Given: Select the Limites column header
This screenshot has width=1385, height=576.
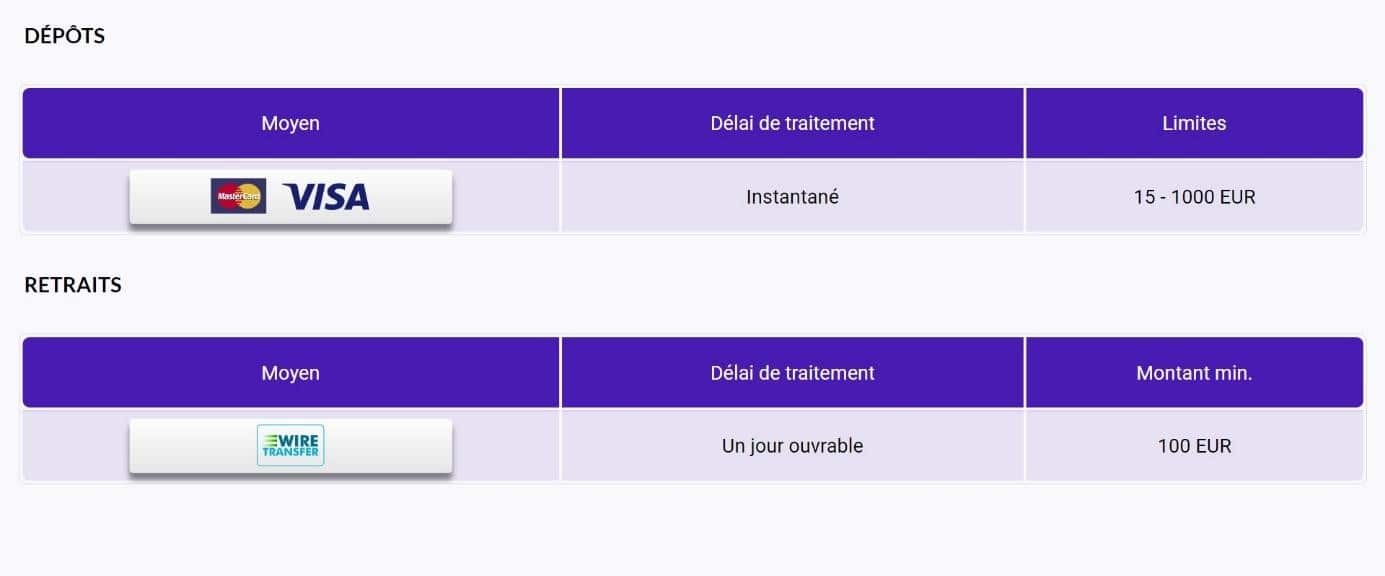Looking at the screenshot, I should [1194, 123].
